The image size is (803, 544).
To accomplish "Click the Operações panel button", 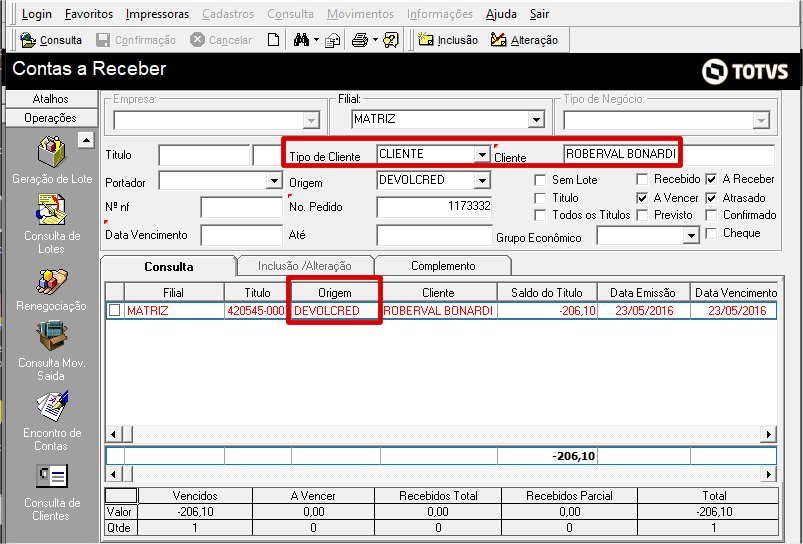I will tap(50, 118).
